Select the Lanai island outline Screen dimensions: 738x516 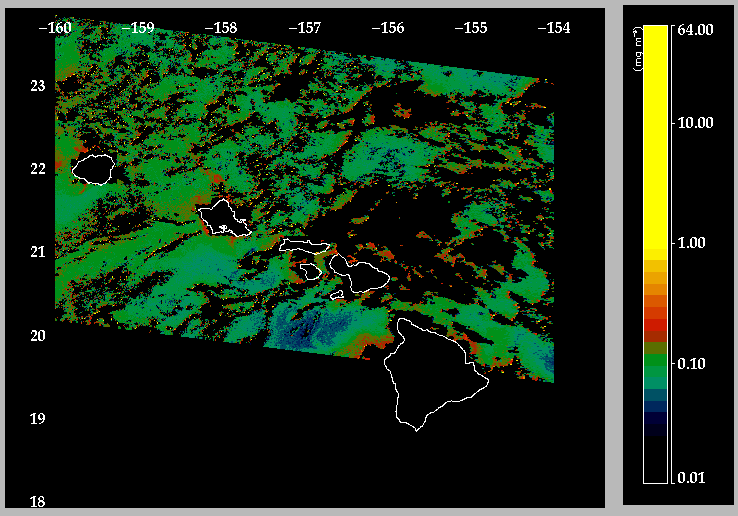click(311, 271)
